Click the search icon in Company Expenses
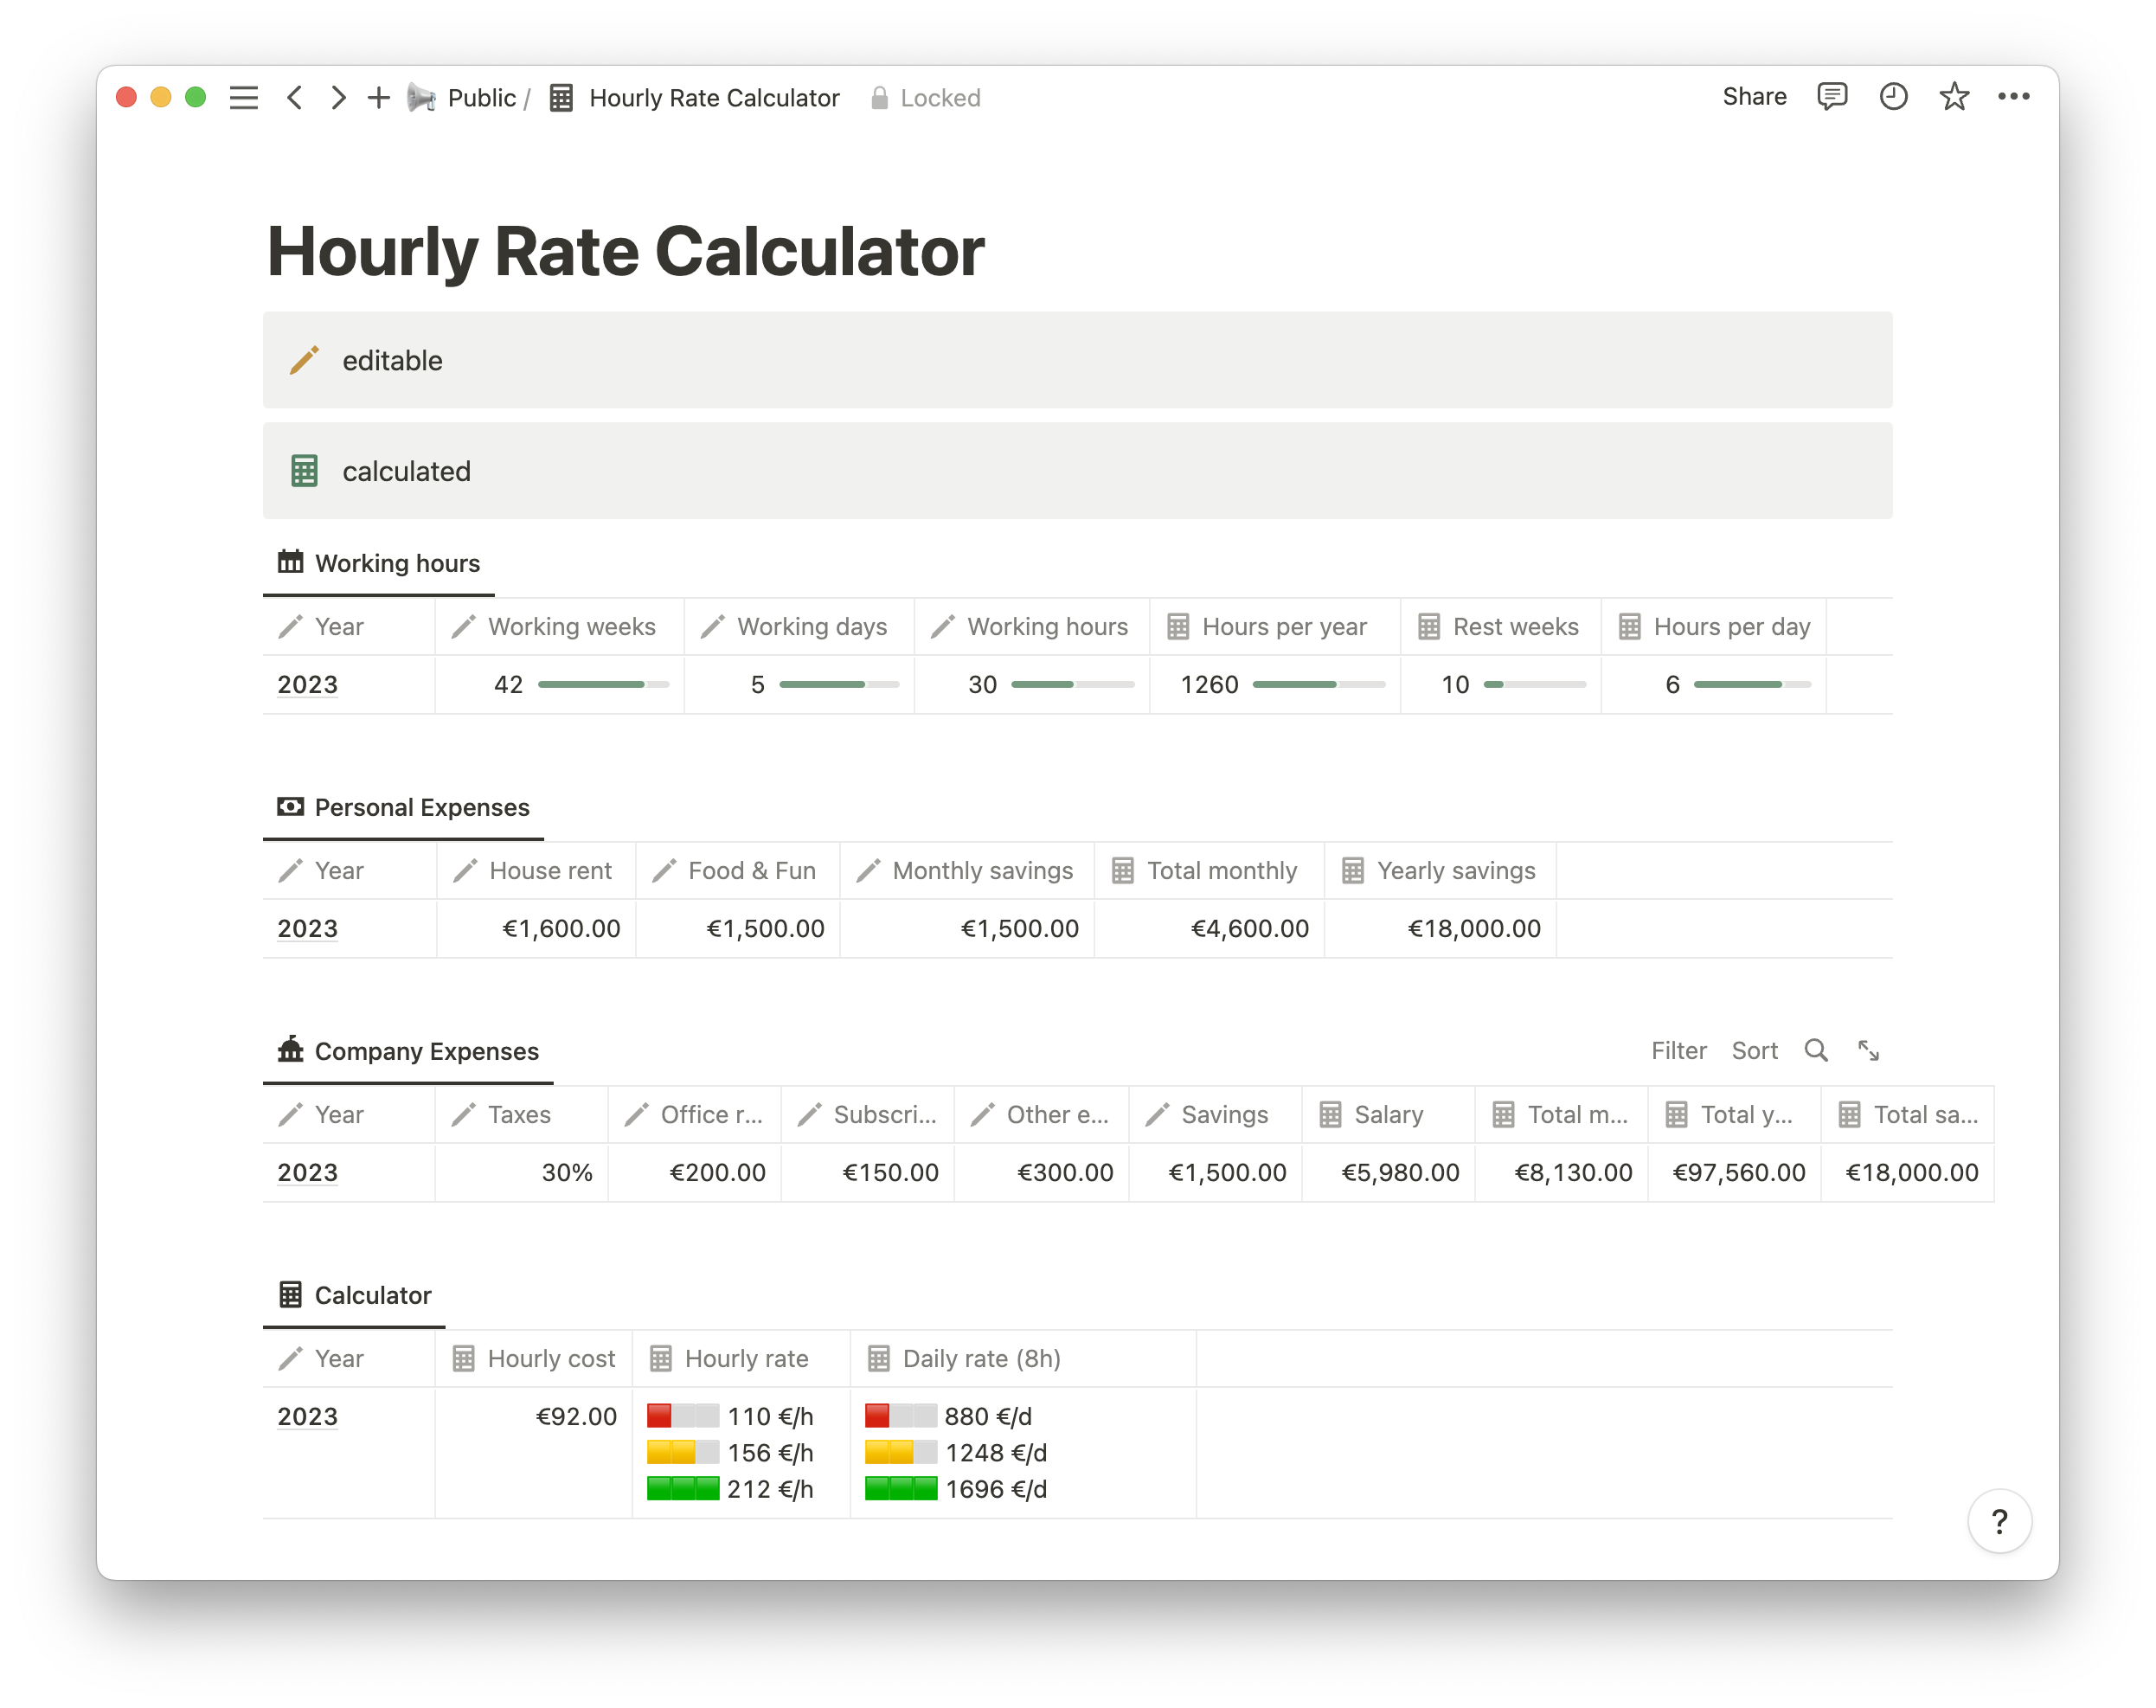 [1816, 1051]
